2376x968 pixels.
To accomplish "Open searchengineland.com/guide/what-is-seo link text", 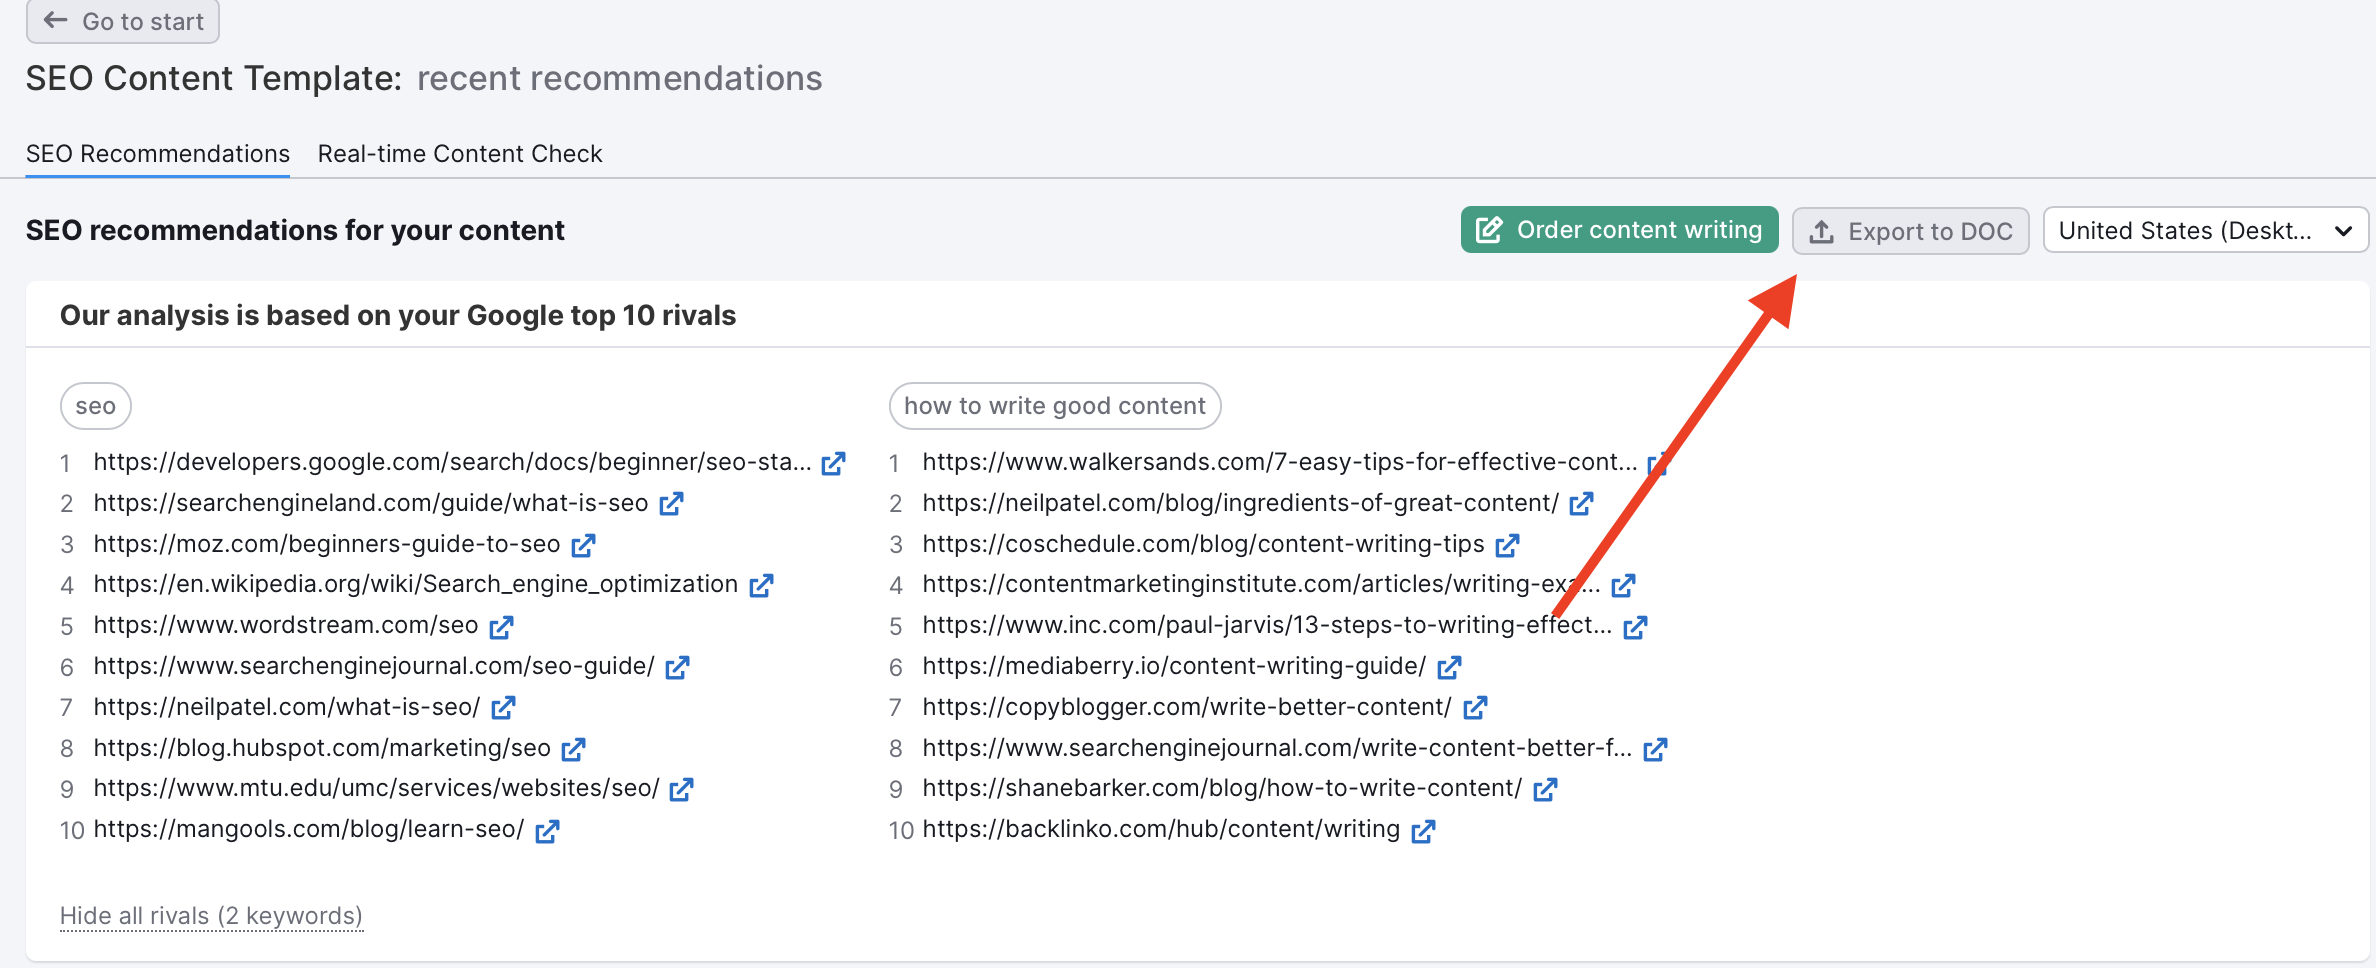I will pos(371,503).
